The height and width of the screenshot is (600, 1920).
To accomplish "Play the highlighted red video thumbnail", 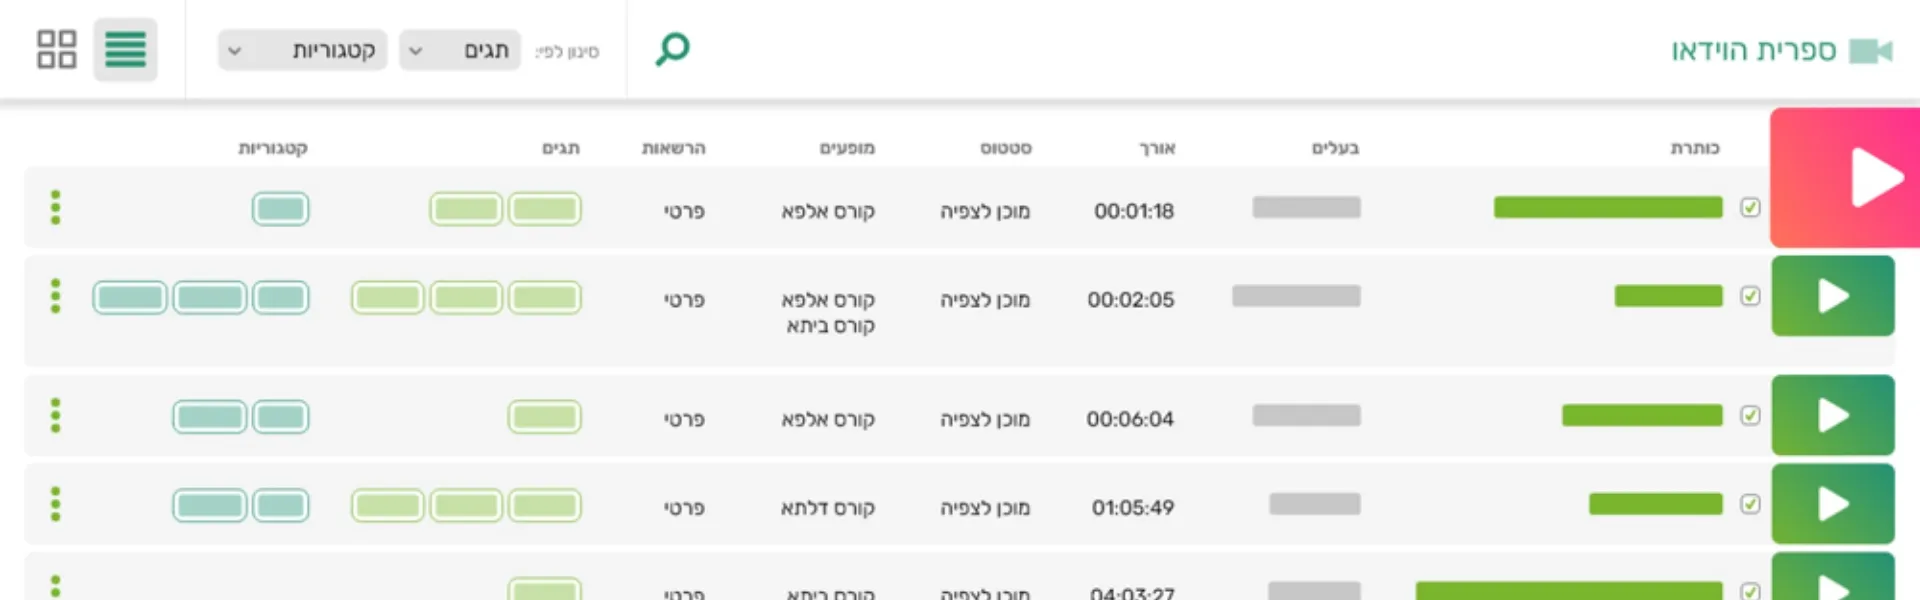I will 1845,178.
